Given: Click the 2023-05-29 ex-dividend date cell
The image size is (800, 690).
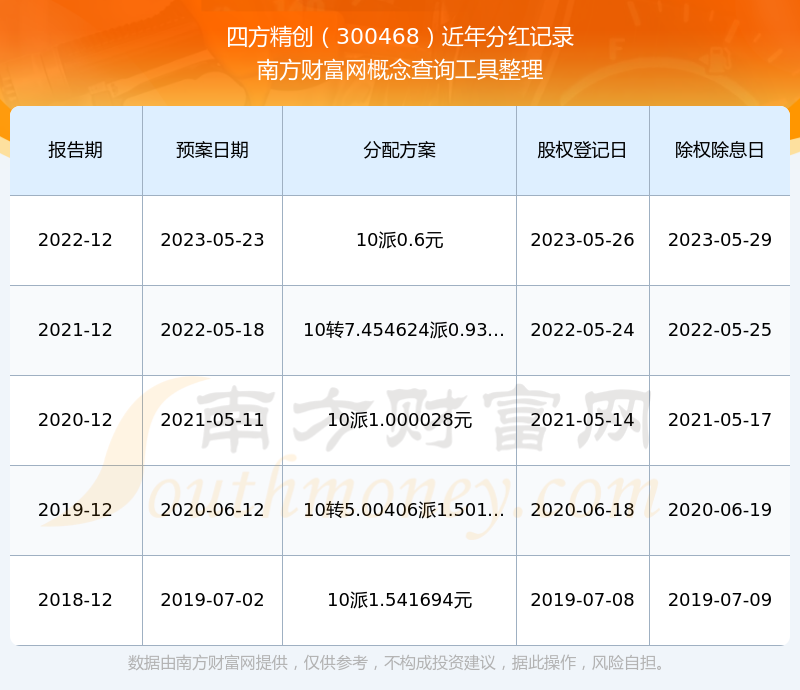Looking at the screenshot, I should (719, 240).
